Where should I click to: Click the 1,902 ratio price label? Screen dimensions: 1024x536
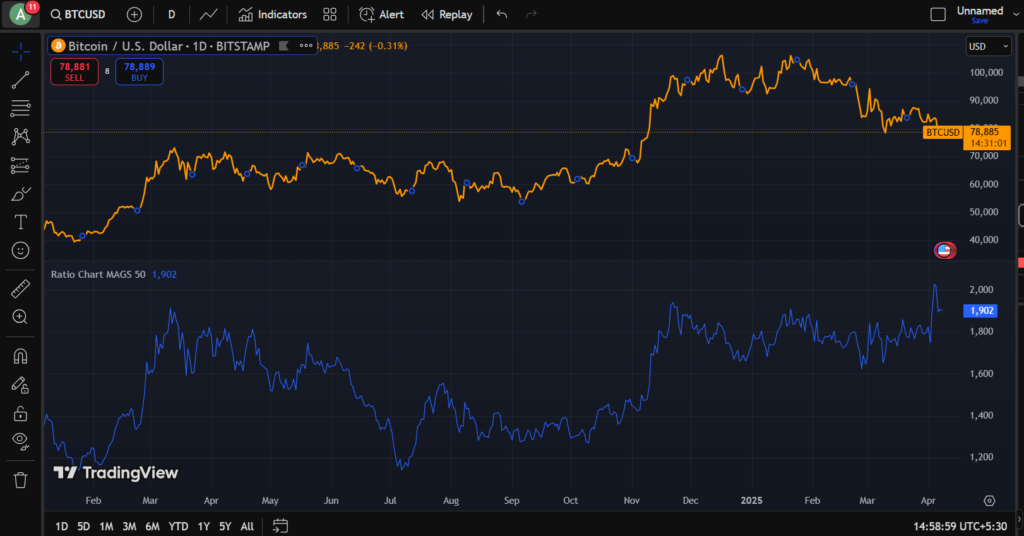(x=980, y=311)
